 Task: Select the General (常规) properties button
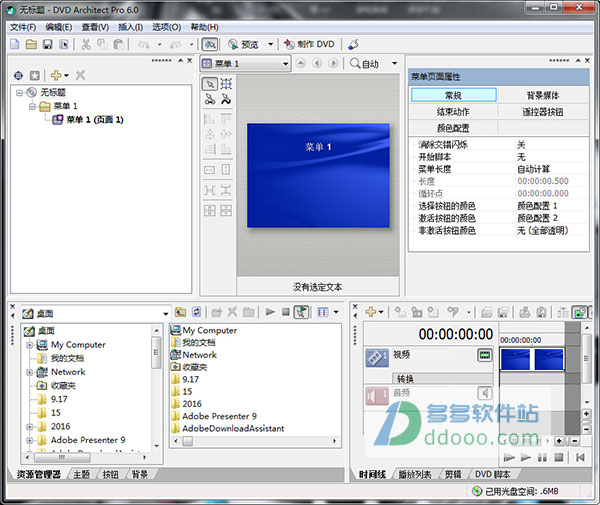[453, 95]
